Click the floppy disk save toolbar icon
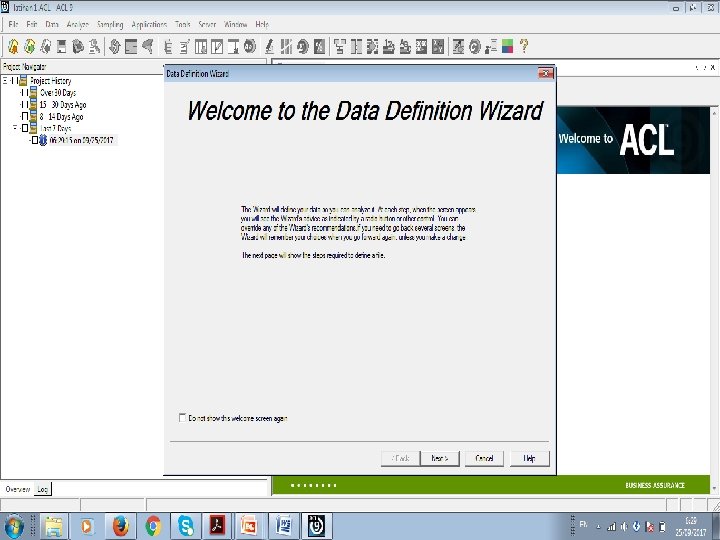Viewport: 720px width, 540px height. 62,46
